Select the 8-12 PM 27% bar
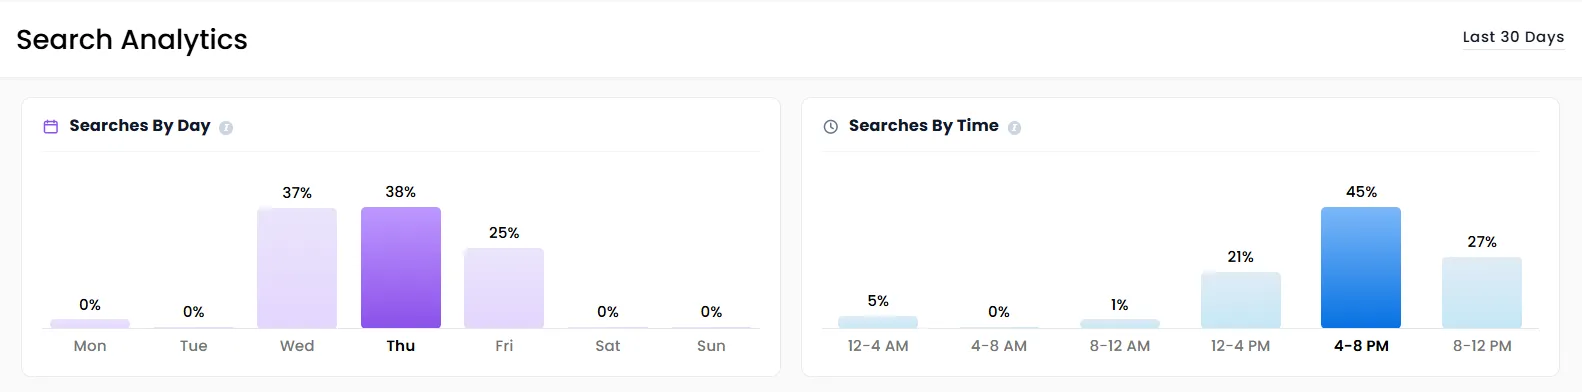Screen dimensions: 1582x392 [x=1482, y=292]
